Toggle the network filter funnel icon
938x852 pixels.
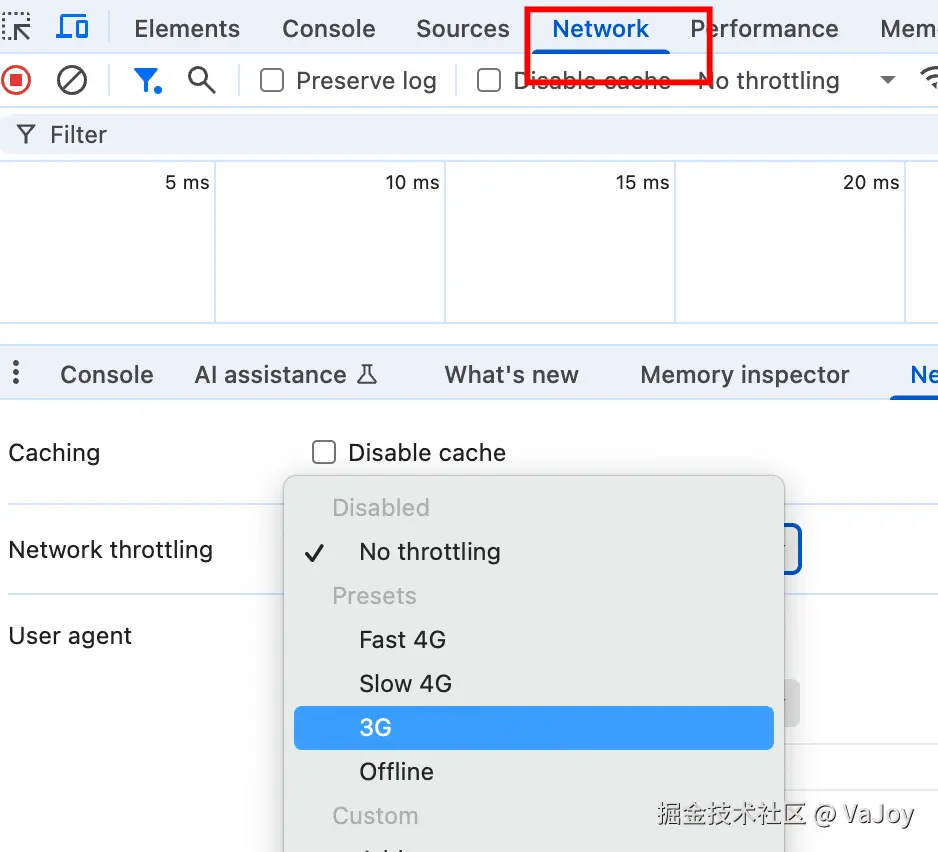tap(147, 80)
